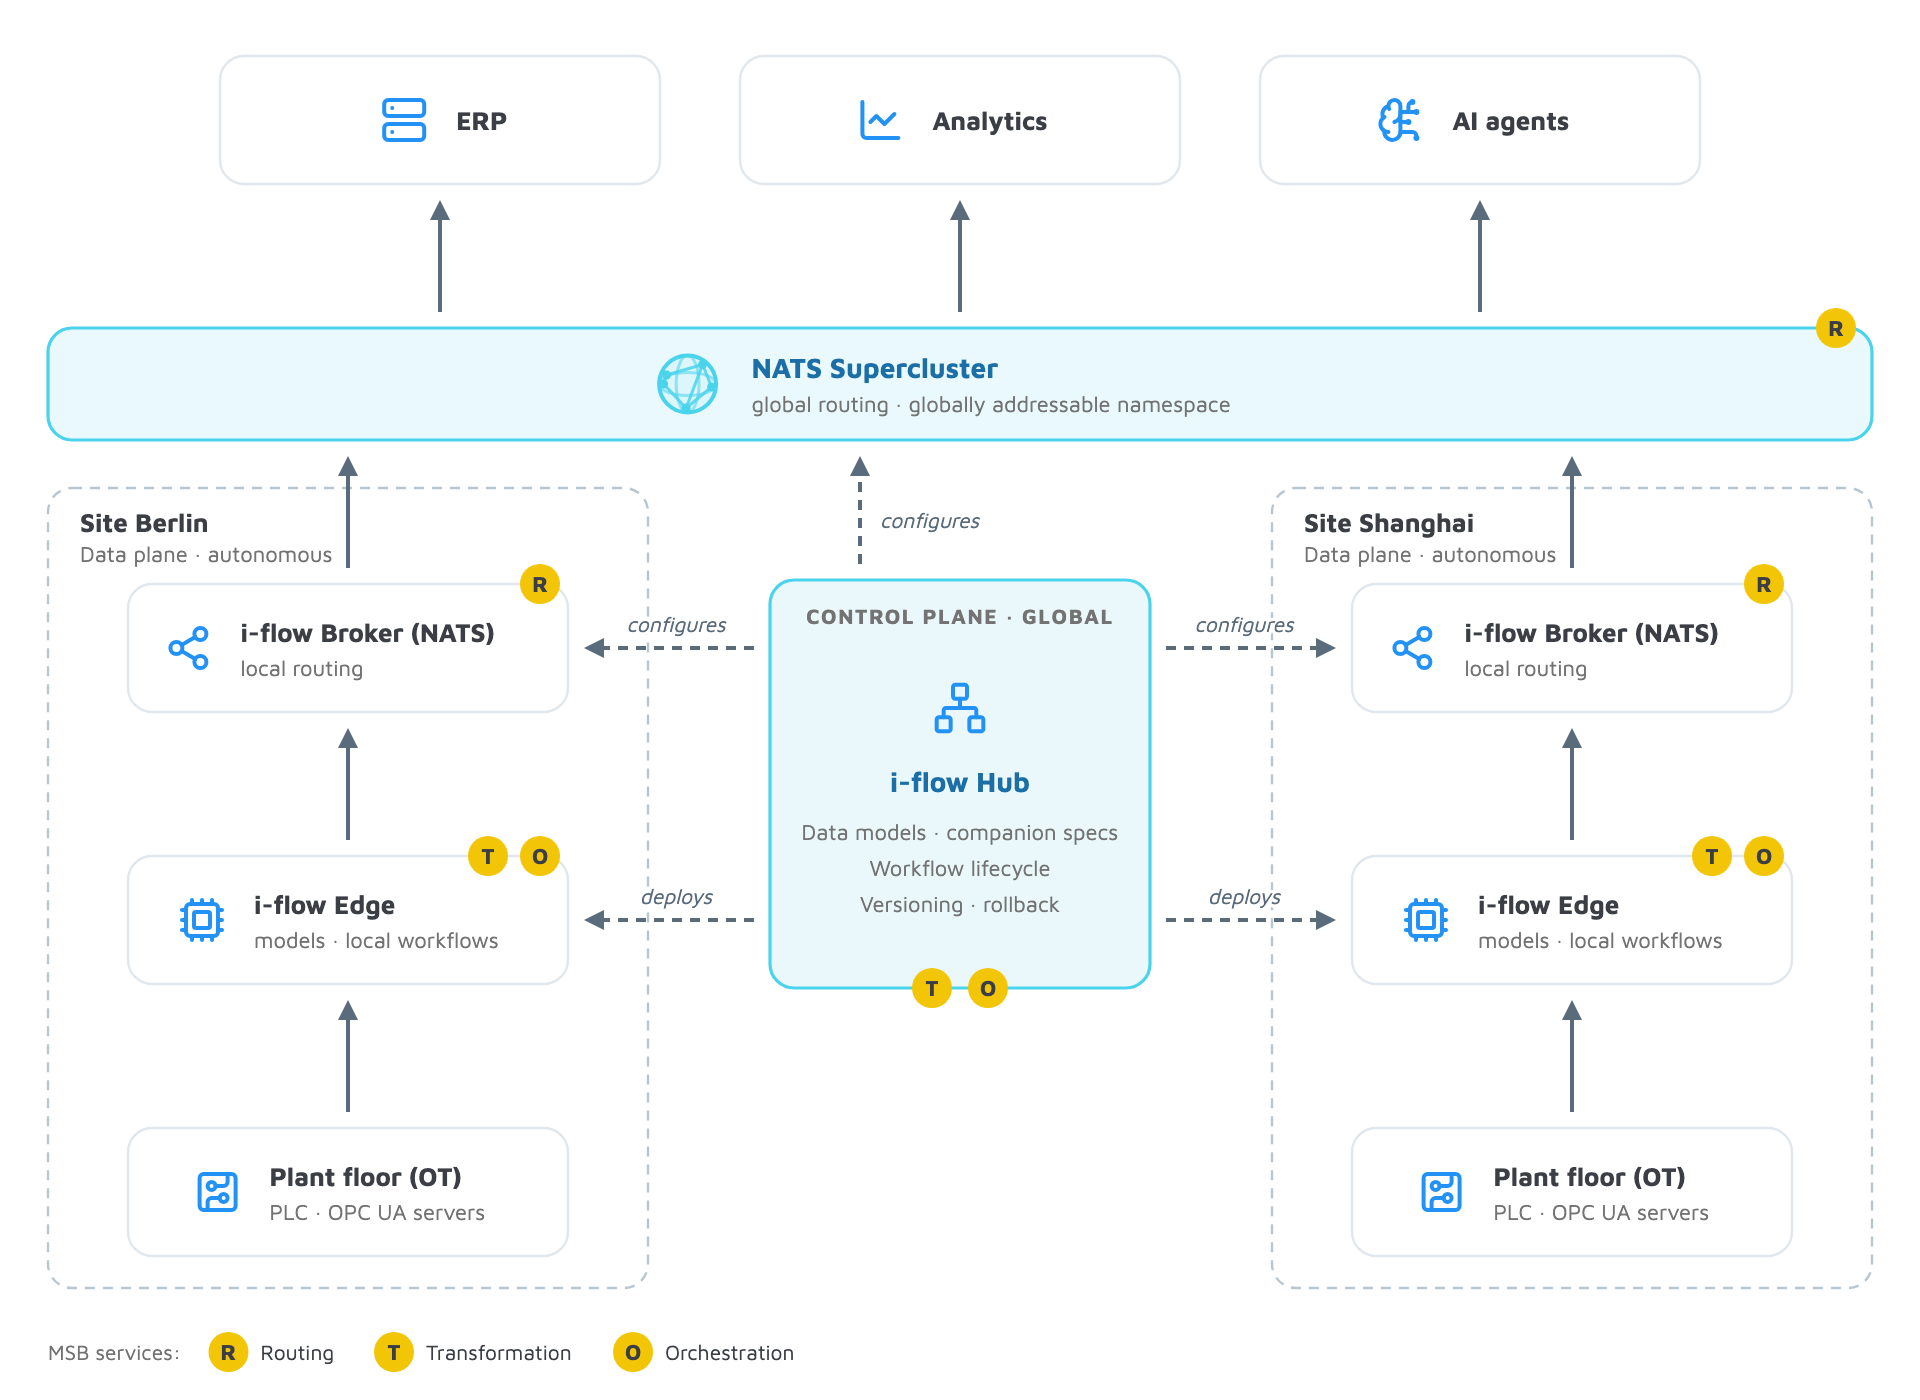Image resolution: width=1920 pixels, height=1400 pixels.
Task: Click the Berlin 'deploys' arrow label
Action: pyautogui.click(x=677, y=897)
